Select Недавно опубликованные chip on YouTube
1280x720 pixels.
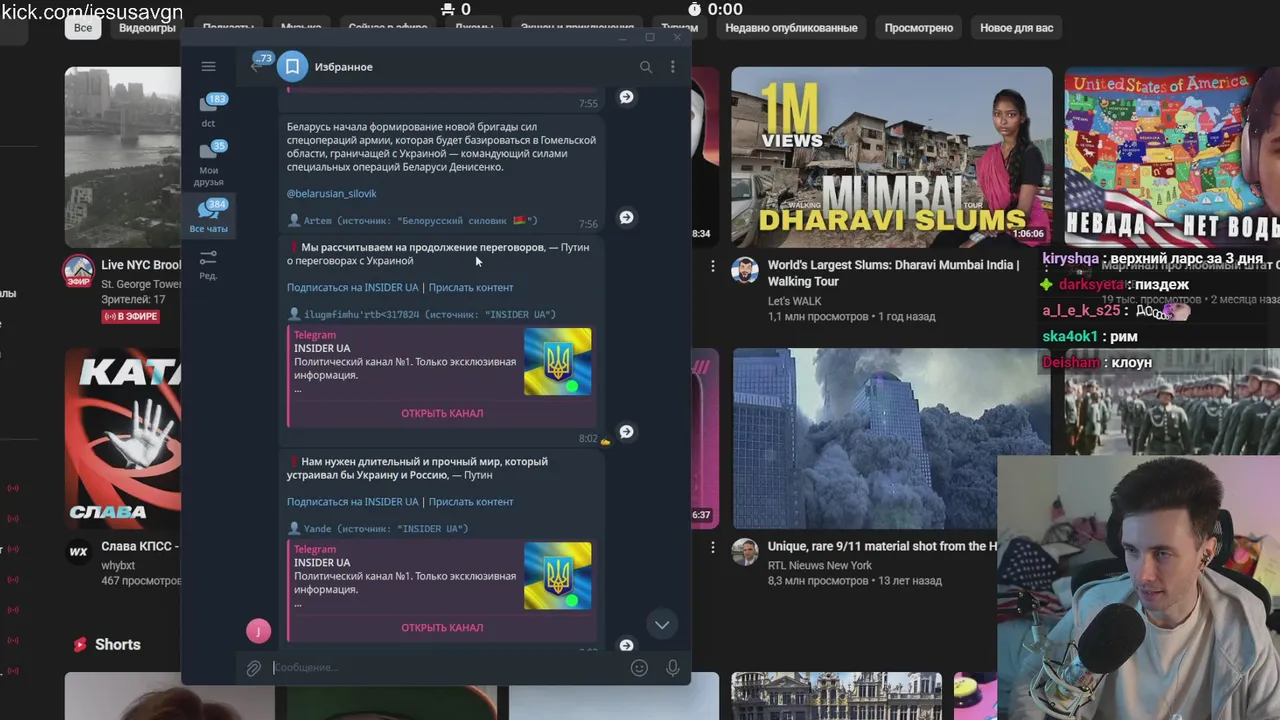(791, 28)
